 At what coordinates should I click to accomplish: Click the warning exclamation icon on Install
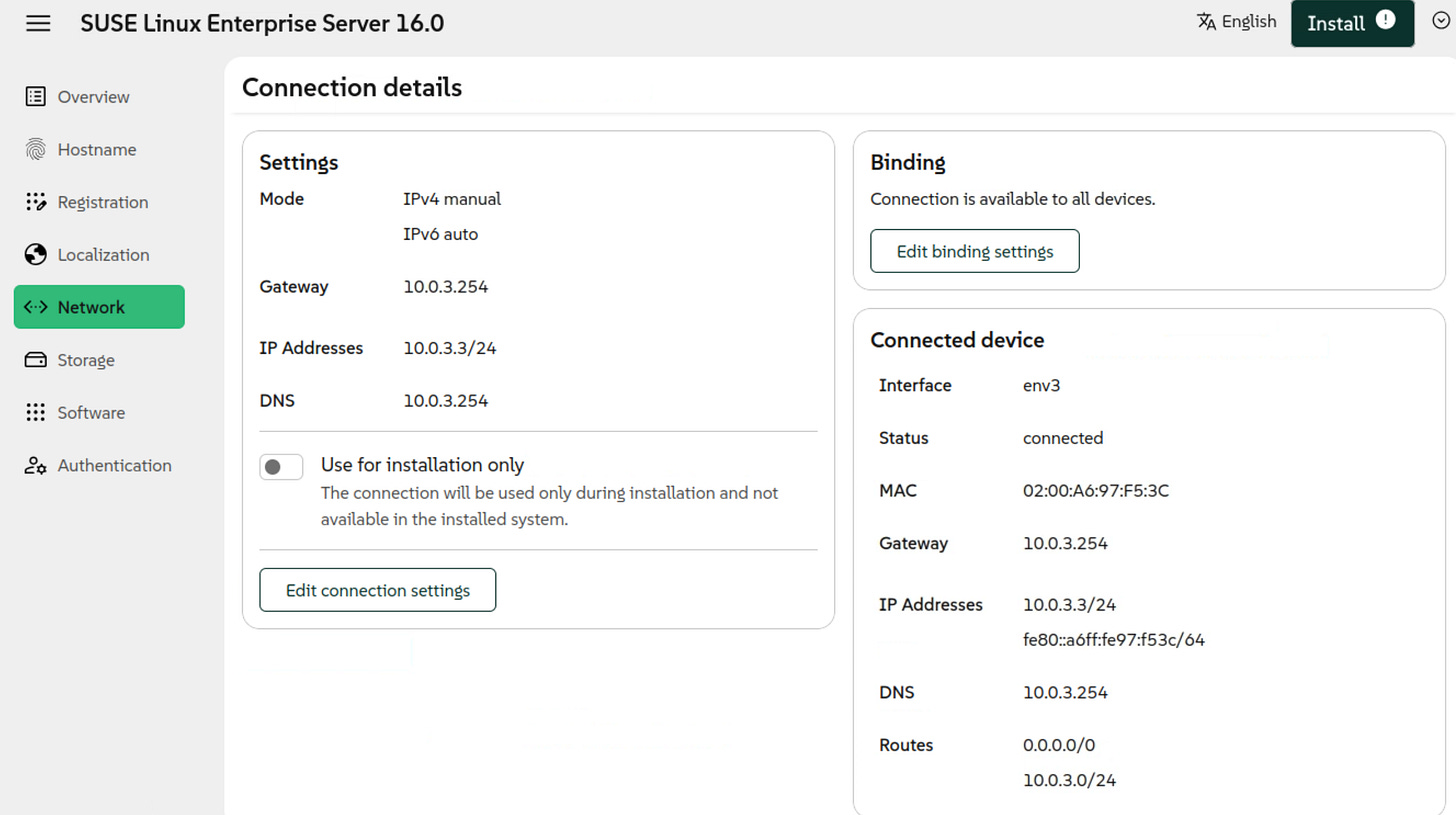point(1385,20)
